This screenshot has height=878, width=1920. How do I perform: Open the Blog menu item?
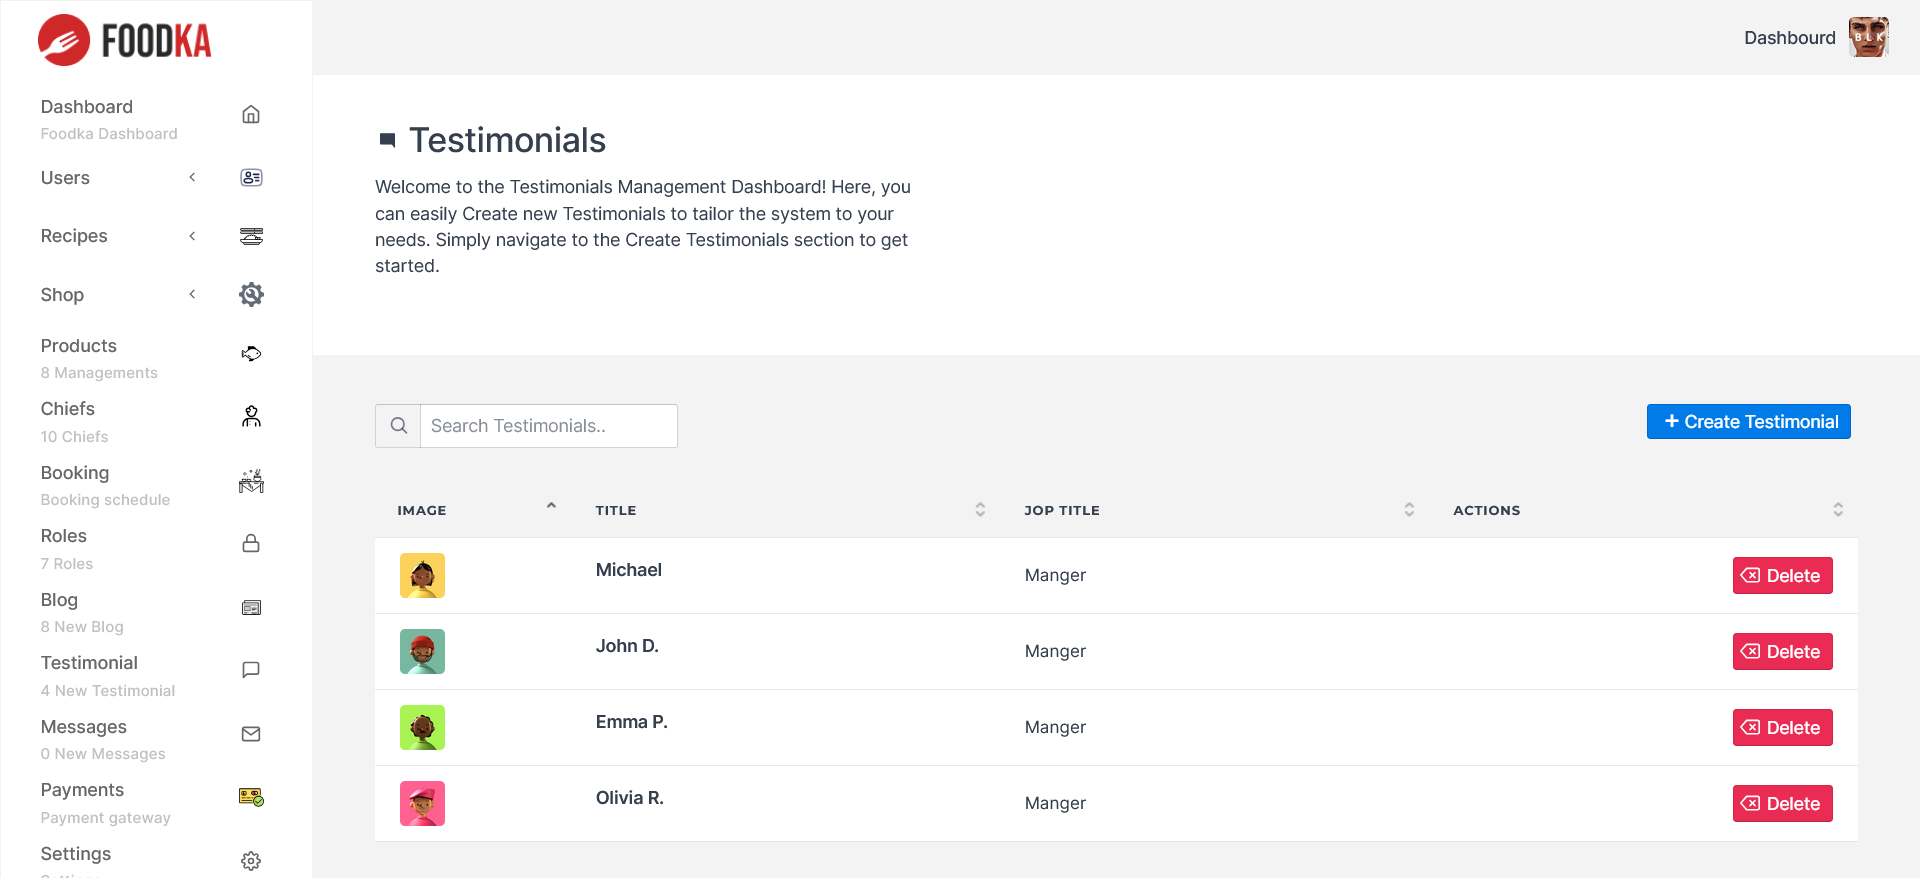(60, 600)
